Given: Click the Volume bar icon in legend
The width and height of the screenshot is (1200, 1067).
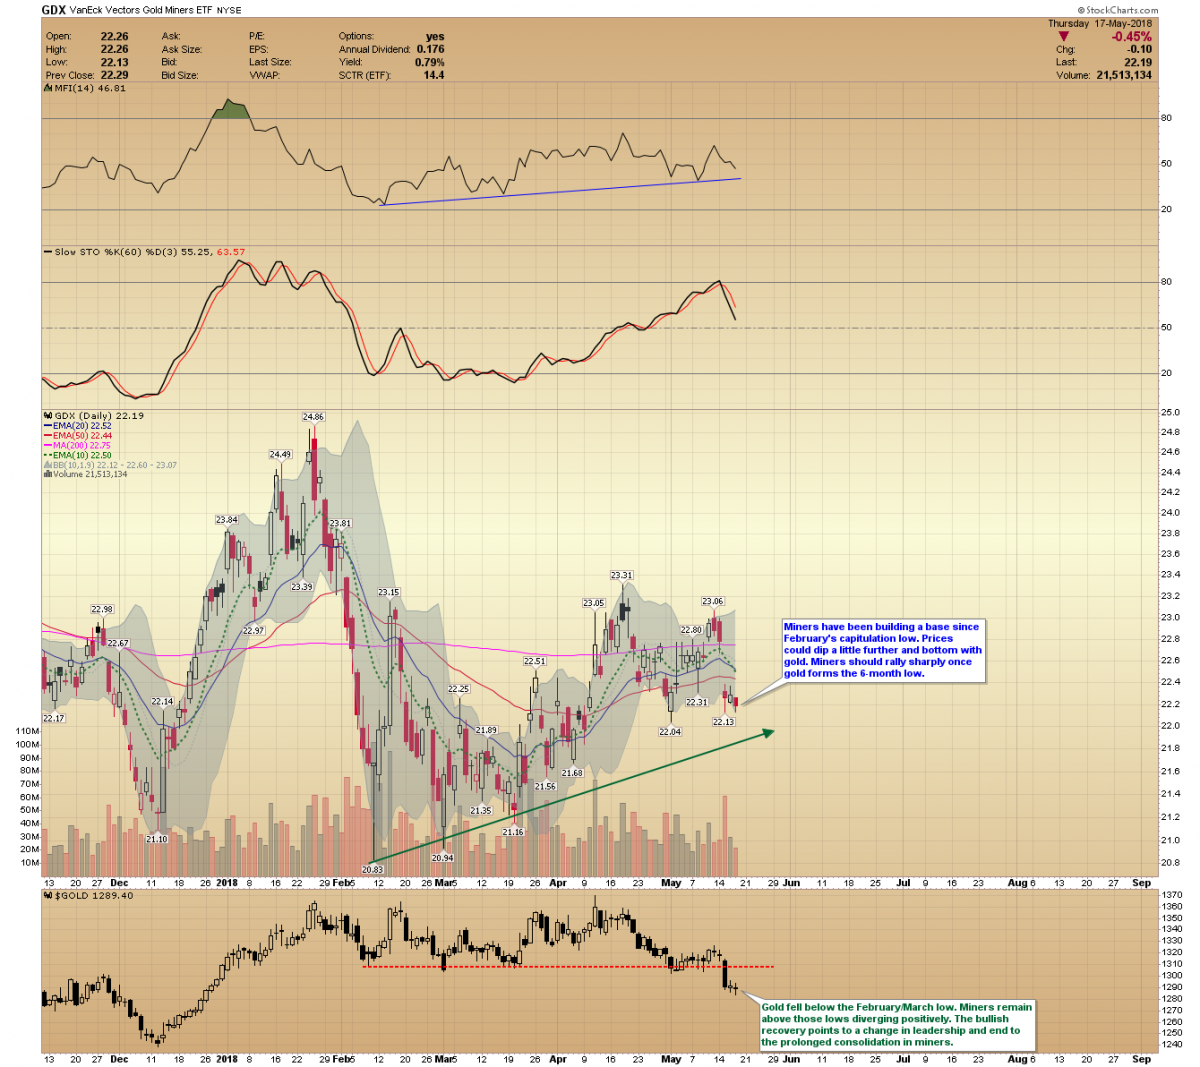Looking at the screenshot, I should tap(46, 474).
